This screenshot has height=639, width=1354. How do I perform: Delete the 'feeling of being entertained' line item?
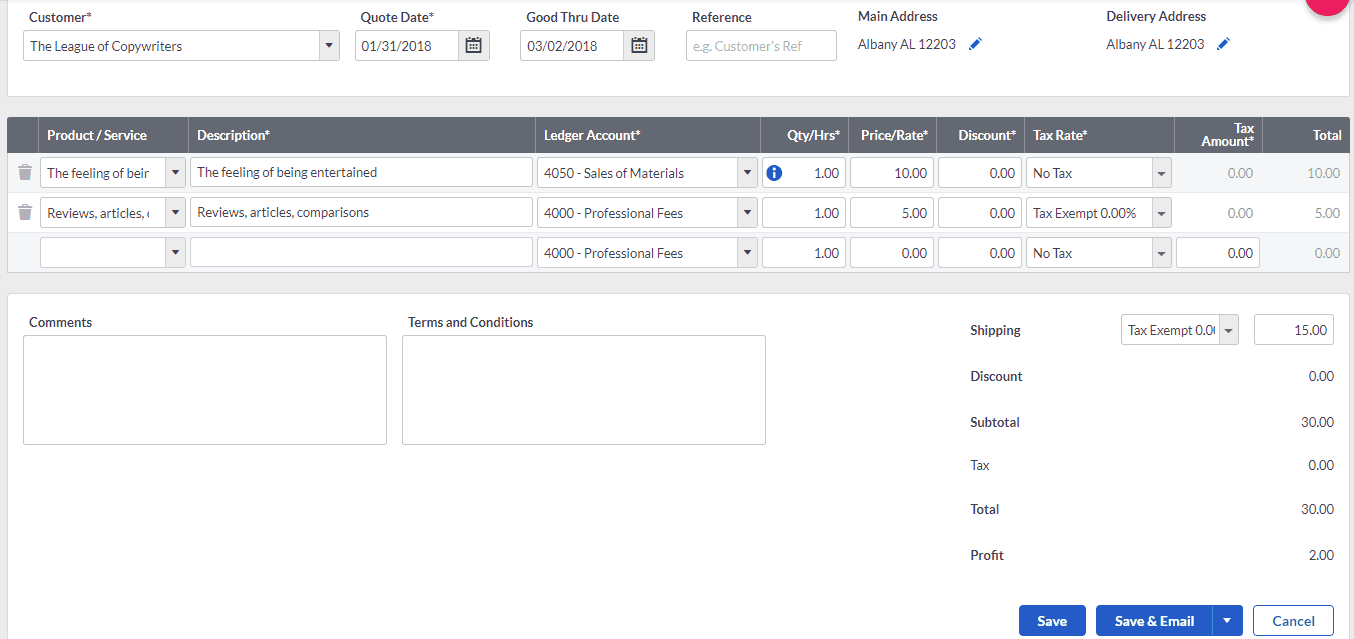[x=24, y=172]
